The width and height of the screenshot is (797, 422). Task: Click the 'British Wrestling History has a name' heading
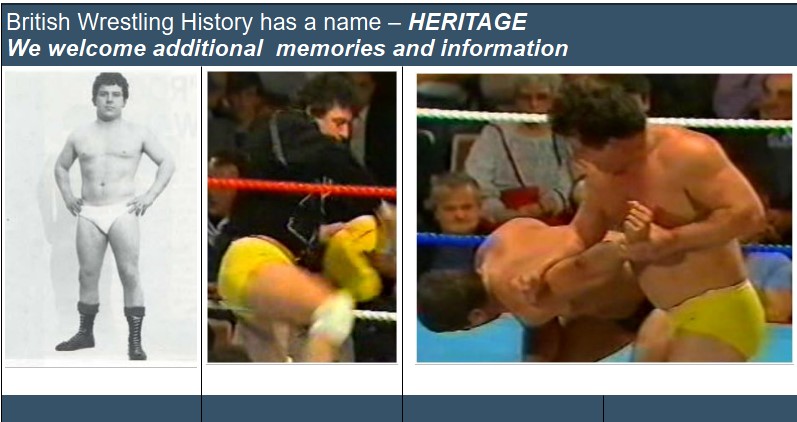click(x=202, y=22)
